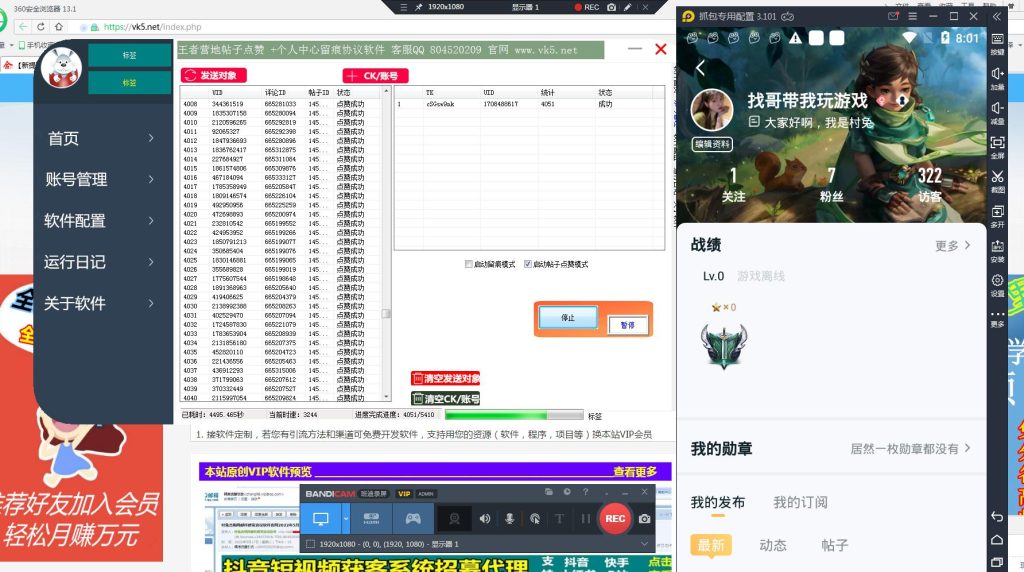Click the task progress bar

point(513,415)
